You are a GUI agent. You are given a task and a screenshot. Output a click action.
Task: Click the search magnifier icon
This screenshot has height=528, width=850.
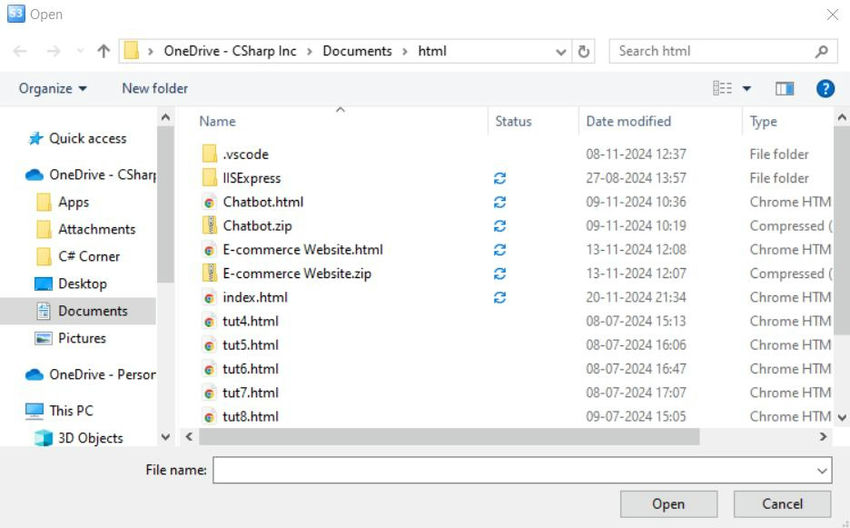coord(822,51)
